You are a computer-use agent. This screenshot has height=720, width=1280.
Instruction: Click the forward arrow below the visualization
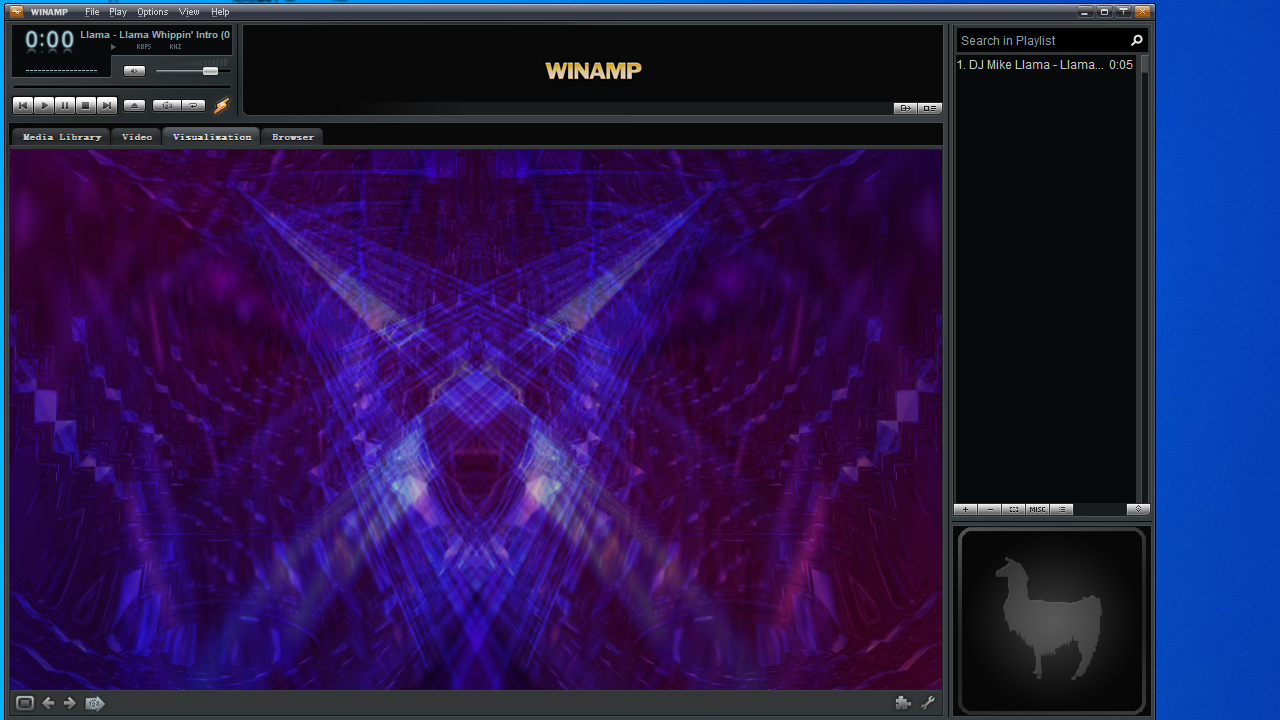[69, 703]
